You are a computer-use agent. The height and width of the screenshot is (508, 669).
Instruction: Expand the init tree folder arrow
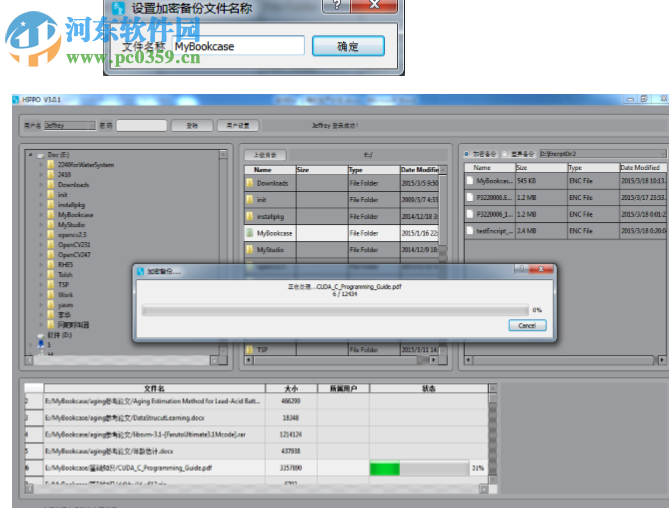[x=41, y=194]
